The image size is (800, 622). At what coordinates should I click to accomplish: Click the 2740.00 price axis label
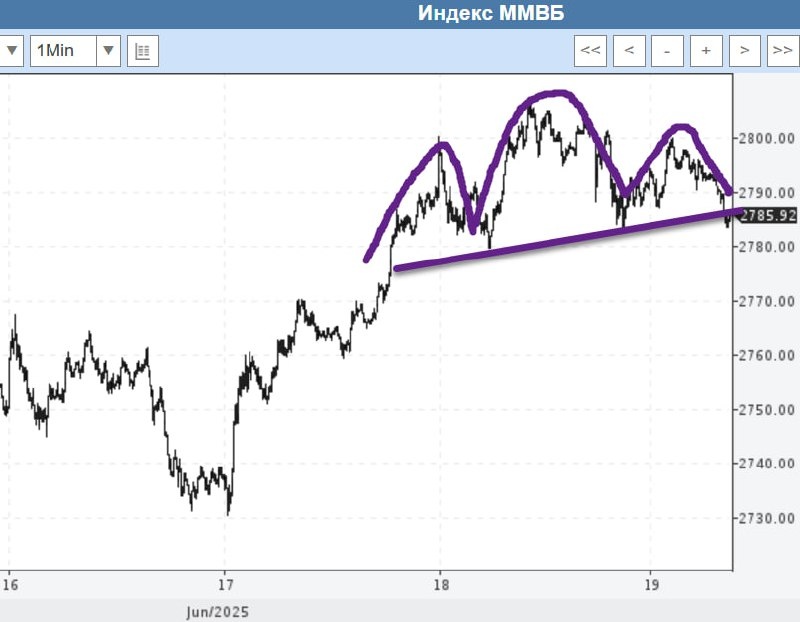[767, 464]
